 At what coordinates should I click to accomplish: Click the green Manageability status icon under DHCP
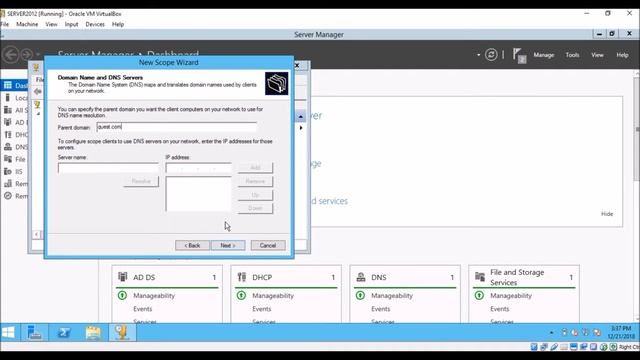point(241,295)
